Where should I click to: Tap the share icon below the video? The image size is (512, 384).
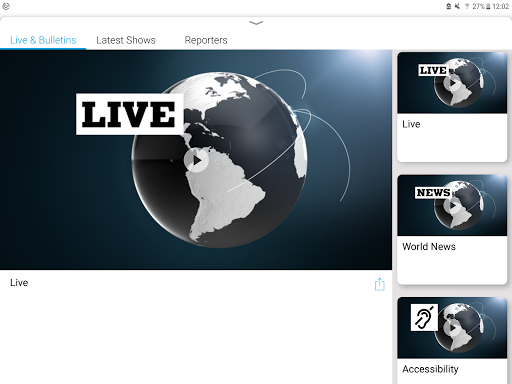point(379,284)
